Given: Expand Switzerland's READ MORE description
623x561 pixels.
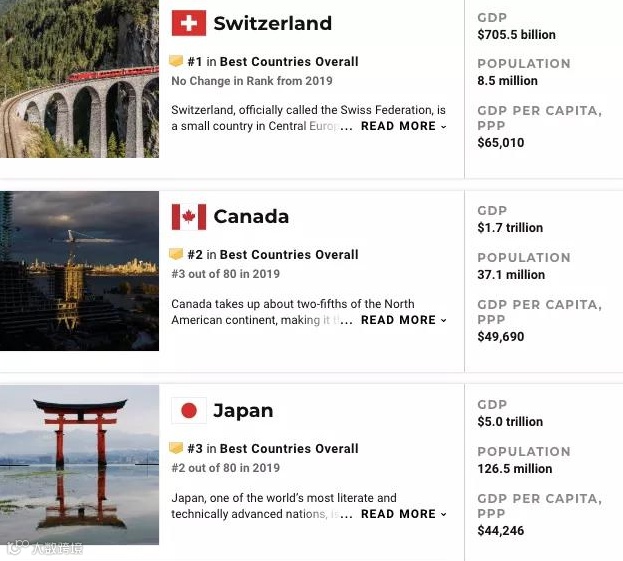Looking at the screenshot, I should tap(403, 127).
